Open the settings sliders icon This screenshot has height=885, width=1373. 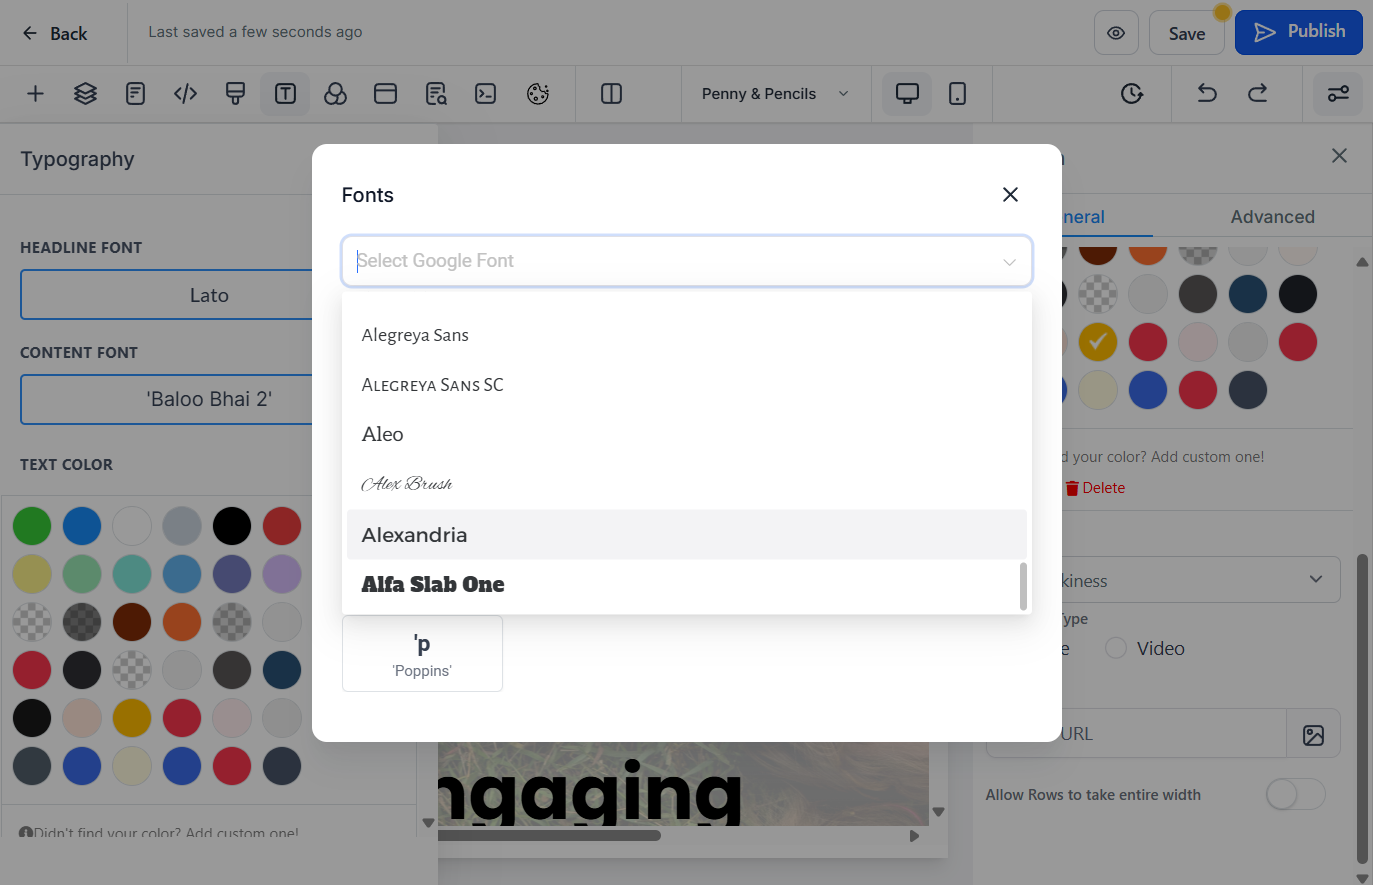(1338, 94)
